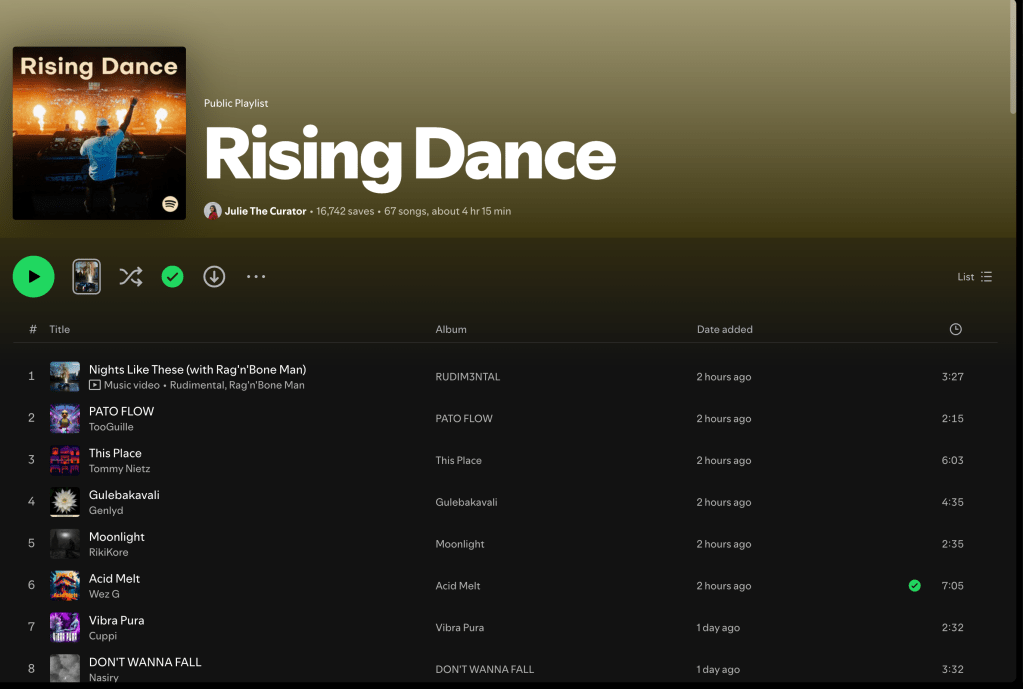Open the playlist preview thumbnail button
1023x689 pixels.
[x=86, y=277]
